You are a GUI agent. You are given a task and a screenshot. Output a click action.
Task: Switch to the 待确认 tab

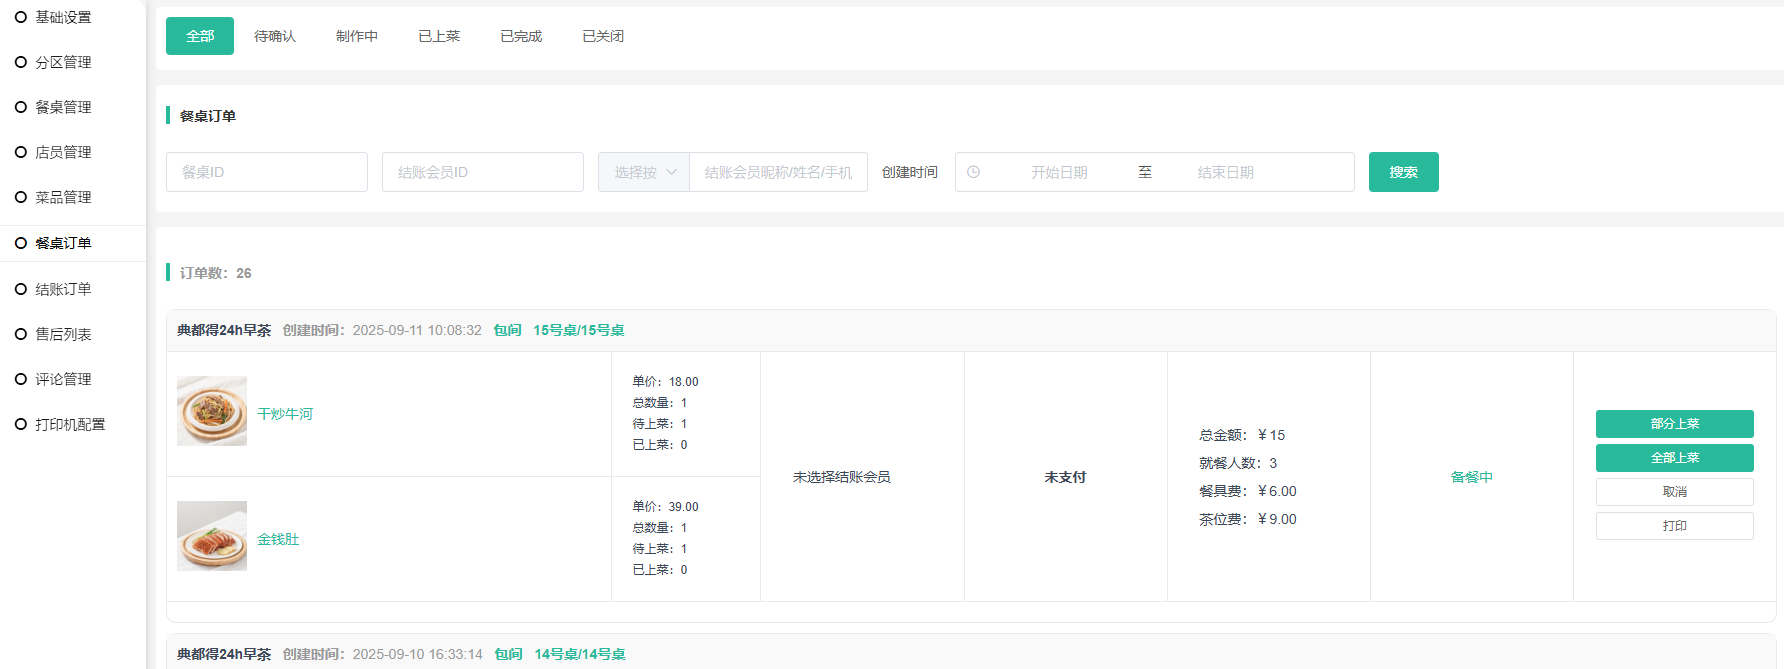[275, 36]
